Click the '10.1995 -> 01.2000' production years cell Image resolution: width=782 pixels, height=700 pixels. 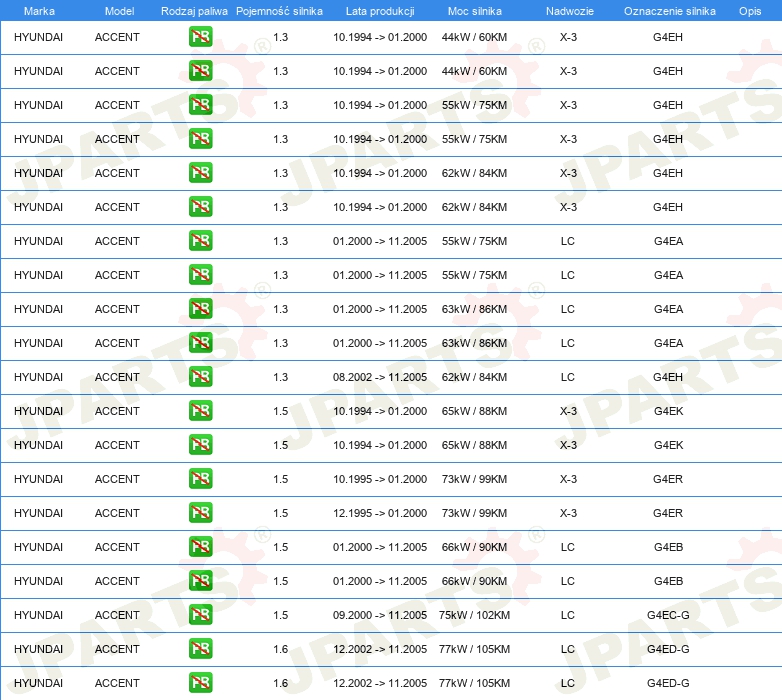click(x=380, y=479)
